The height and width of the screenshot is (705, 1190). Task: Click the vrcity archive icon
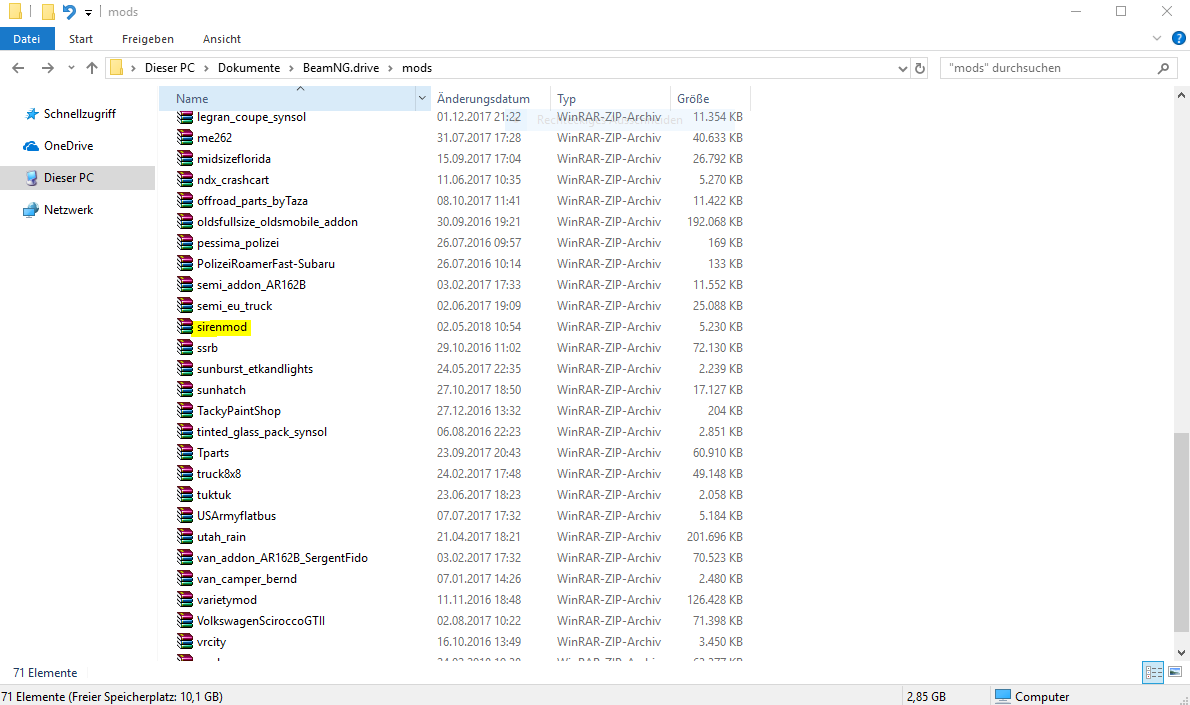(184, 641)
